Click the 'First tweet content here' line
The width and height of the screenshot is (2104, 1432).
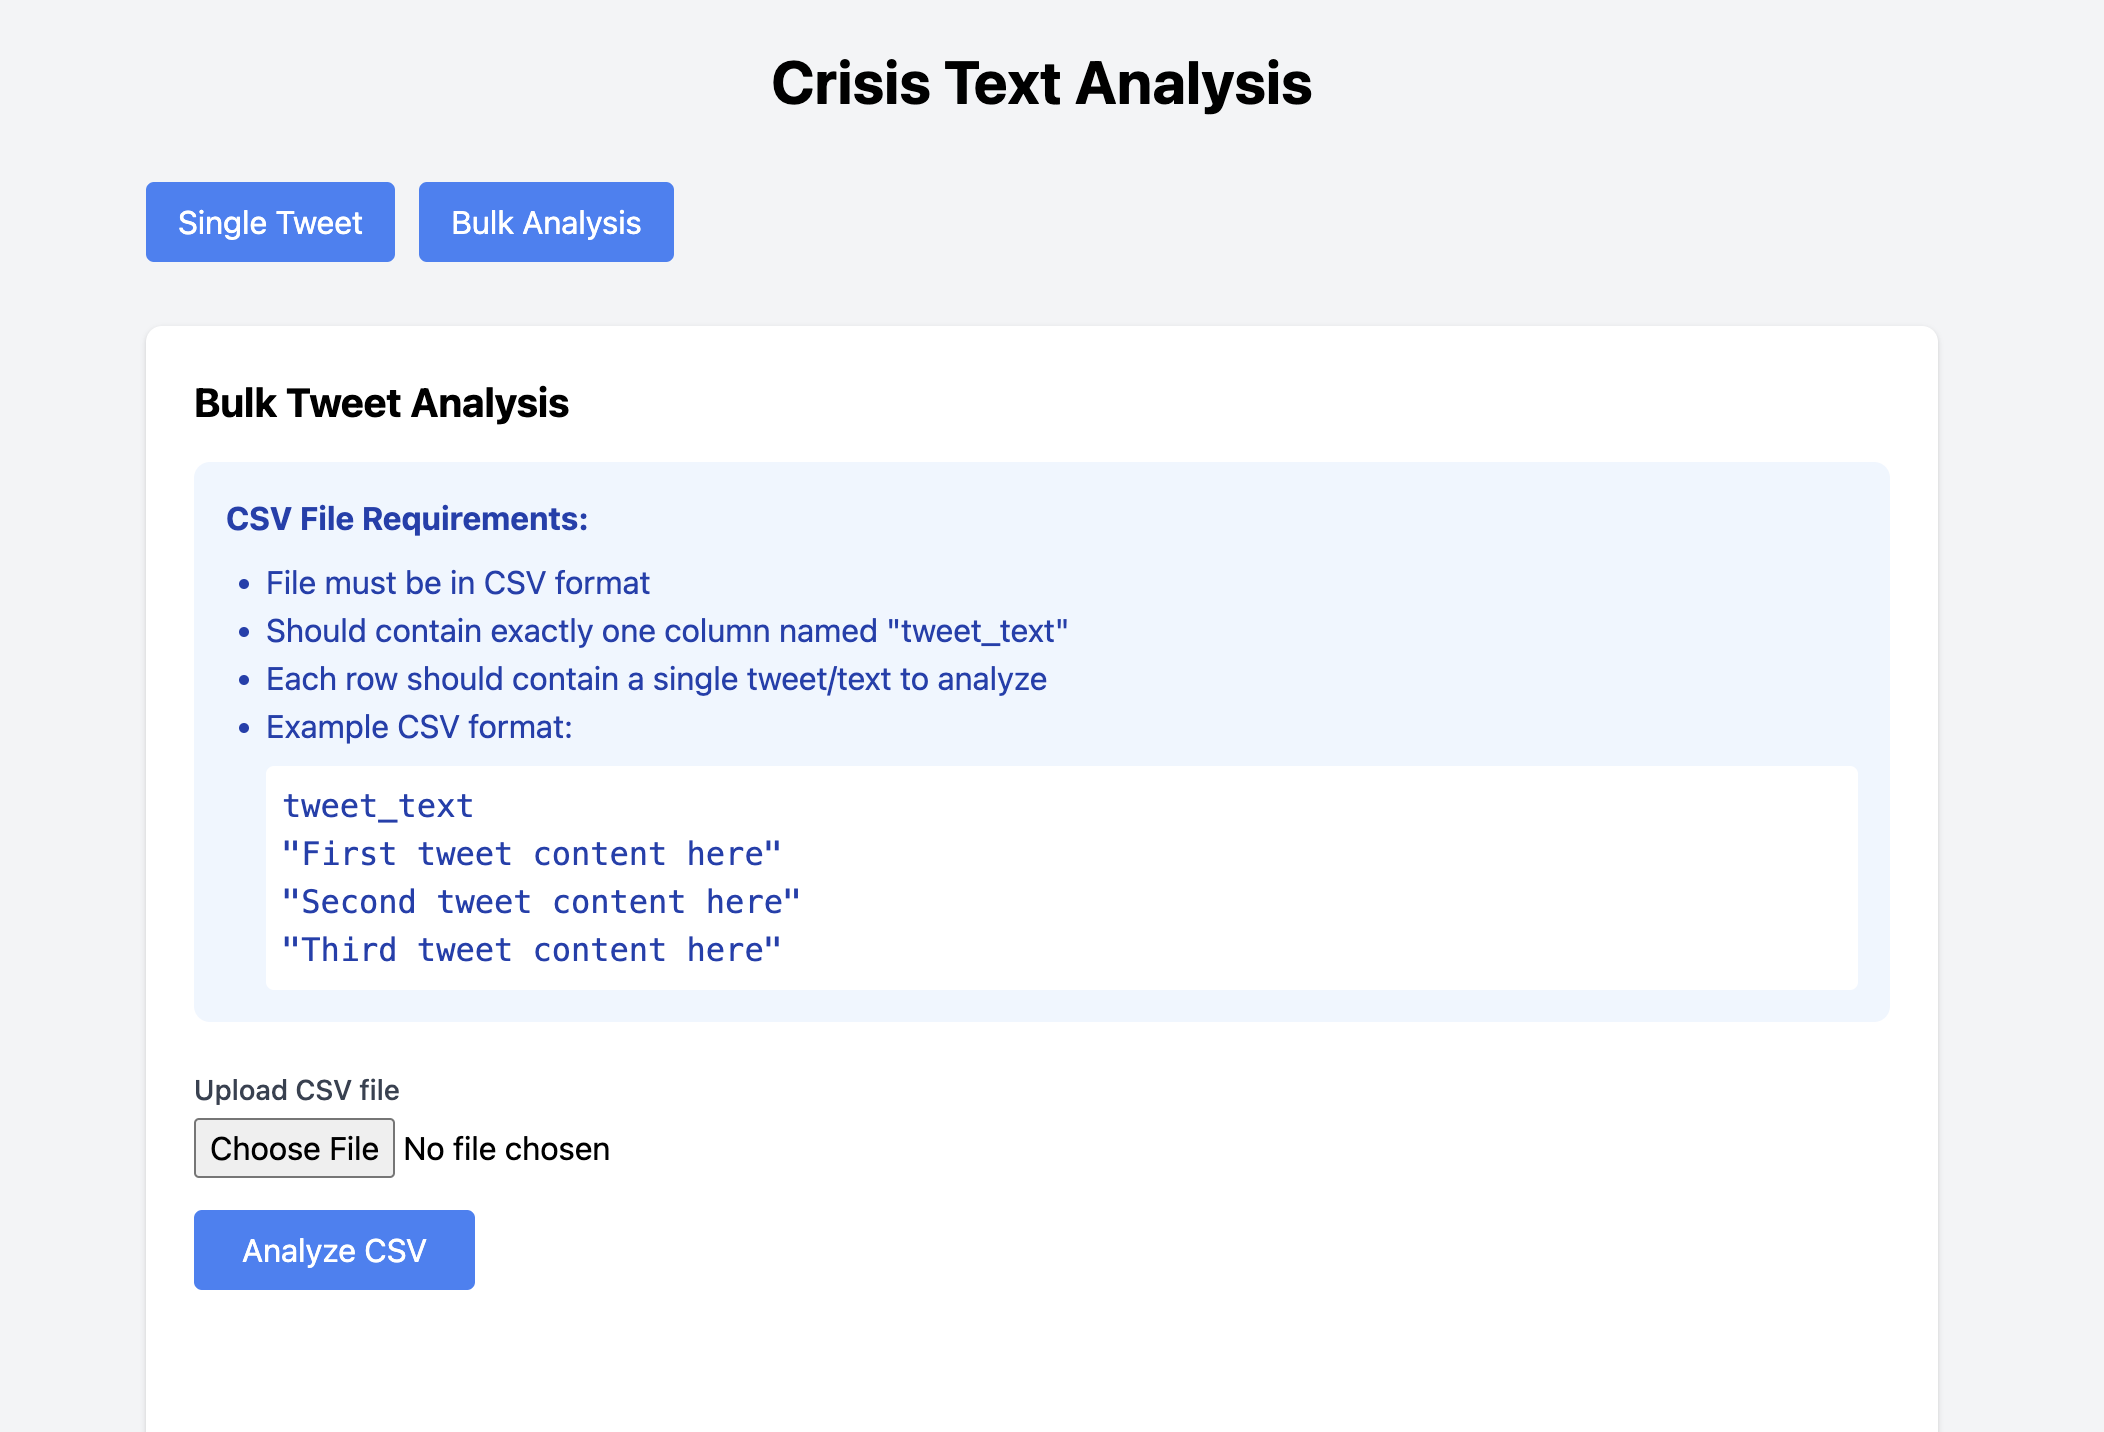coord(531,854)
